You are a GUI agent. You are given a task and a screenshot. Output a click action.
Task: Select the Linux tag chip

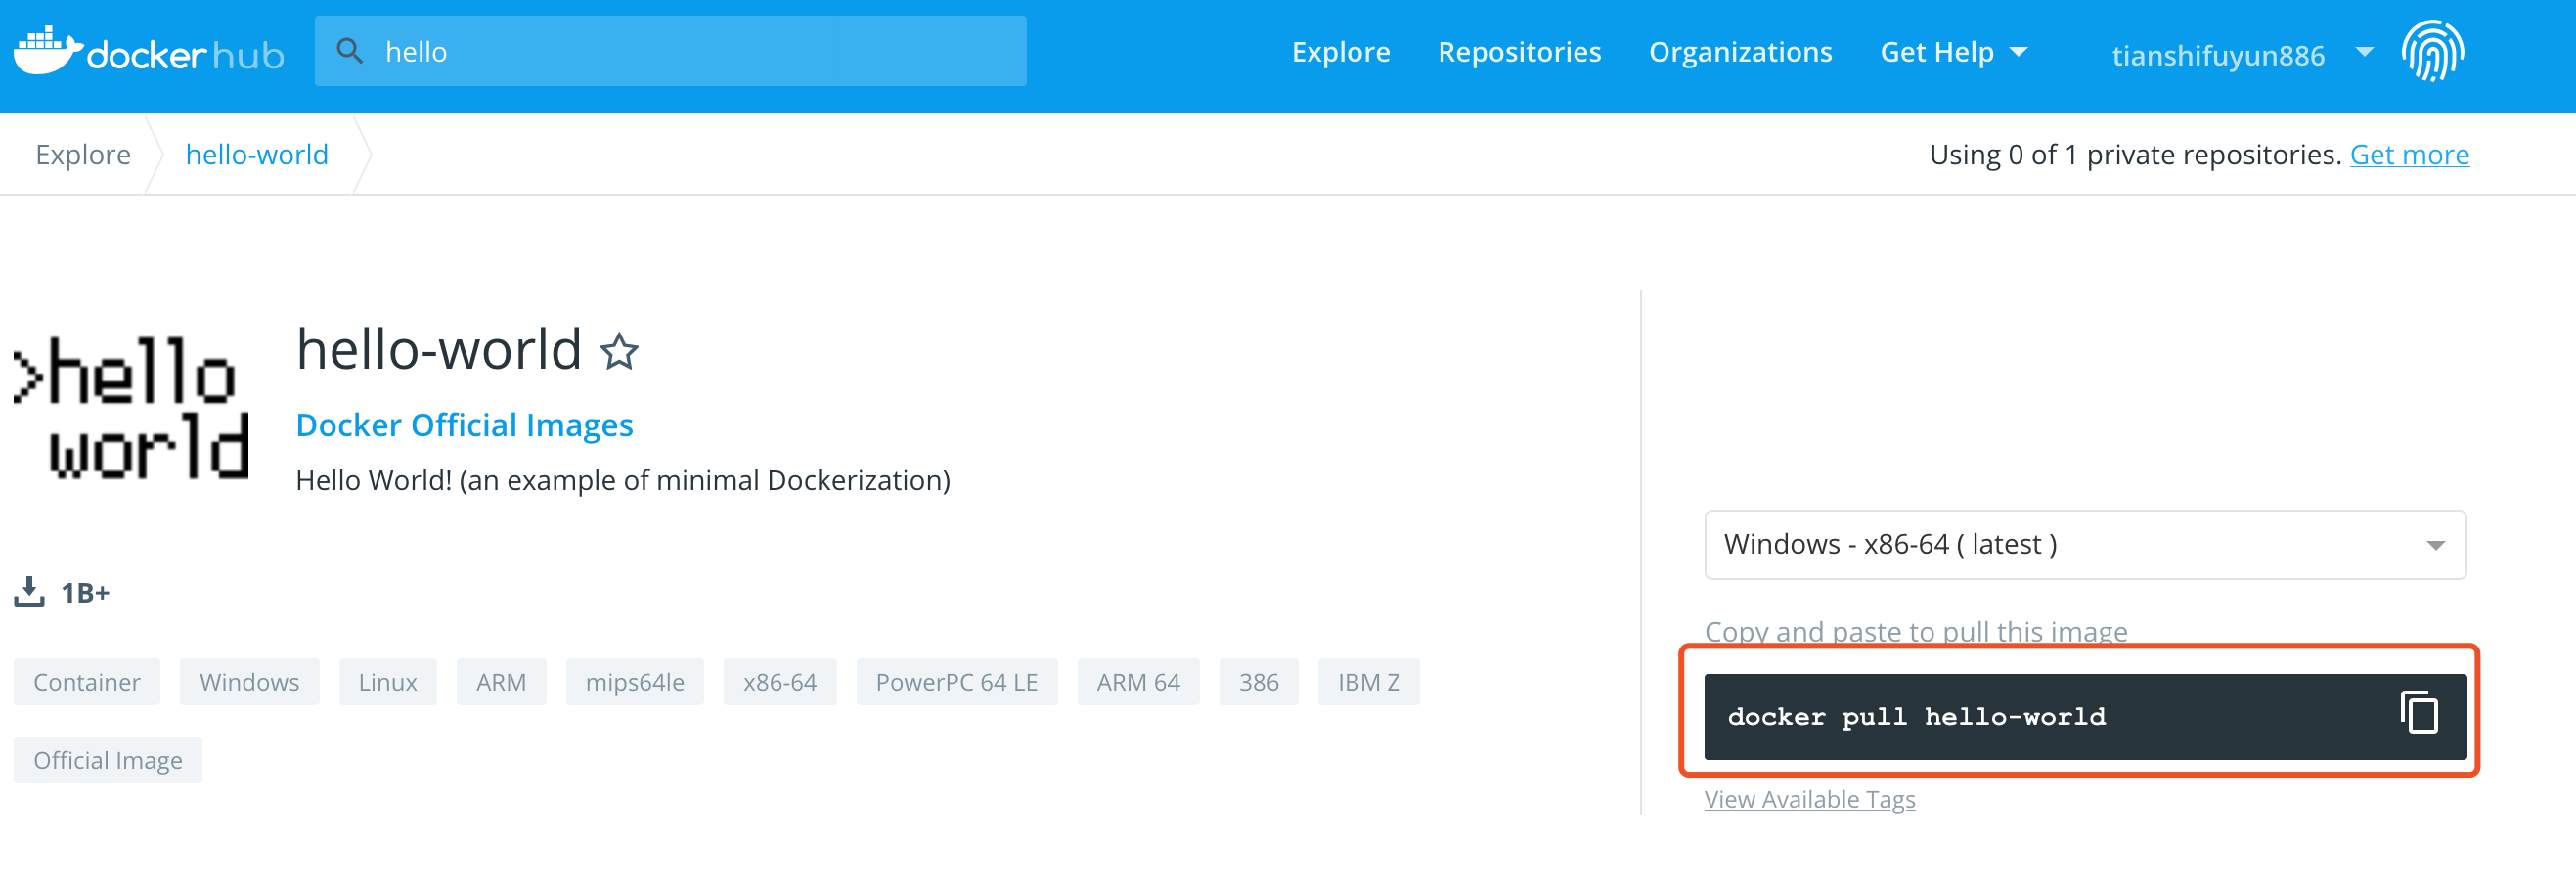click(388, 682)
